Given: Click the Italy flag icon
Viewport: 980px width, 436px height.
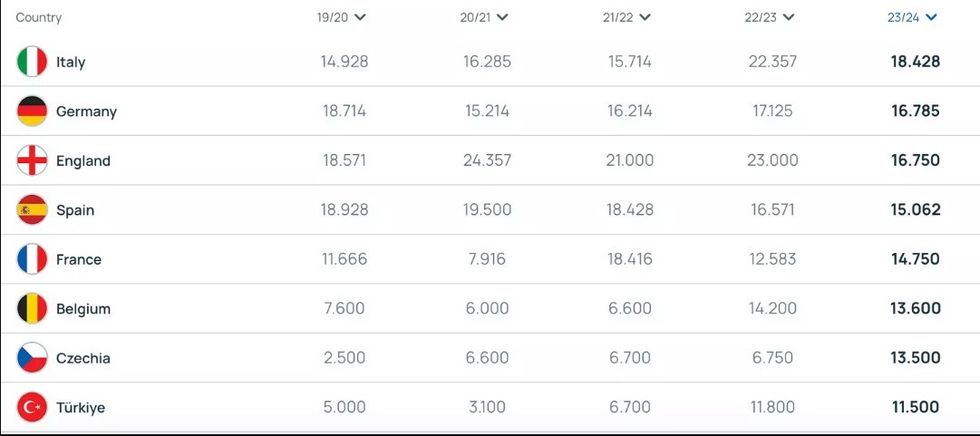Looking at the screenshot, I should [x=32, y=62].
